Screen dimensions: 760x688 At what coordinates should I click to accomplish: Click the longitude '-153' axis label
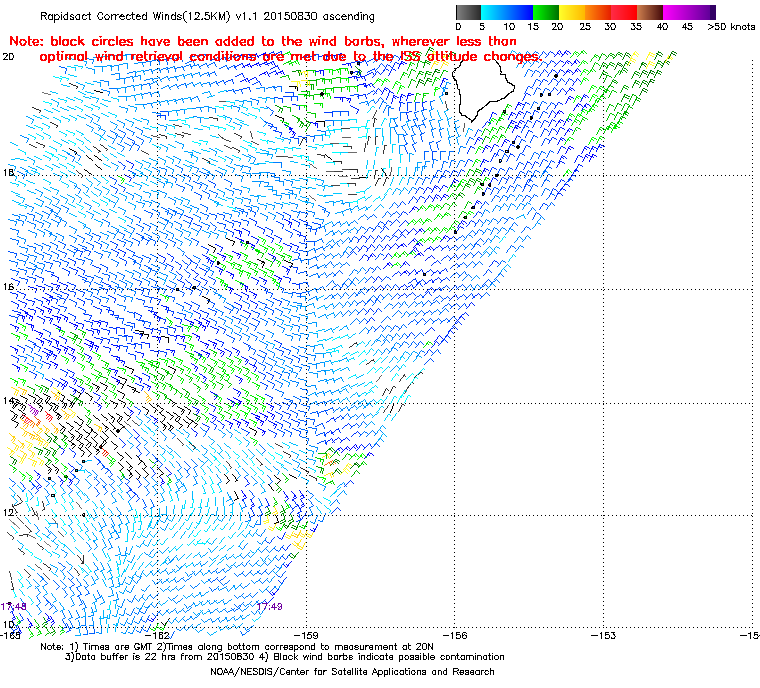604,635
